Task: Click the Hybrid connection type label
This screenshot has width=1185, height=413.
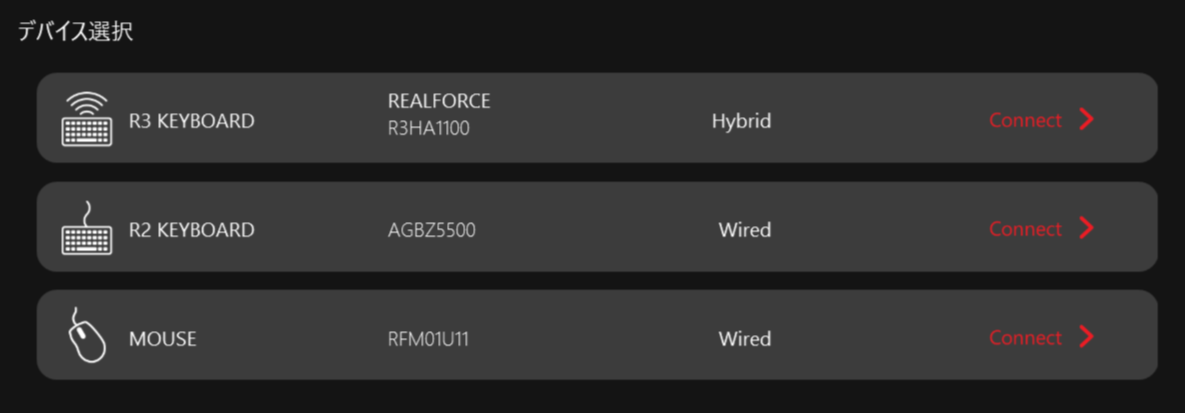Action: (x=741, y=122)
